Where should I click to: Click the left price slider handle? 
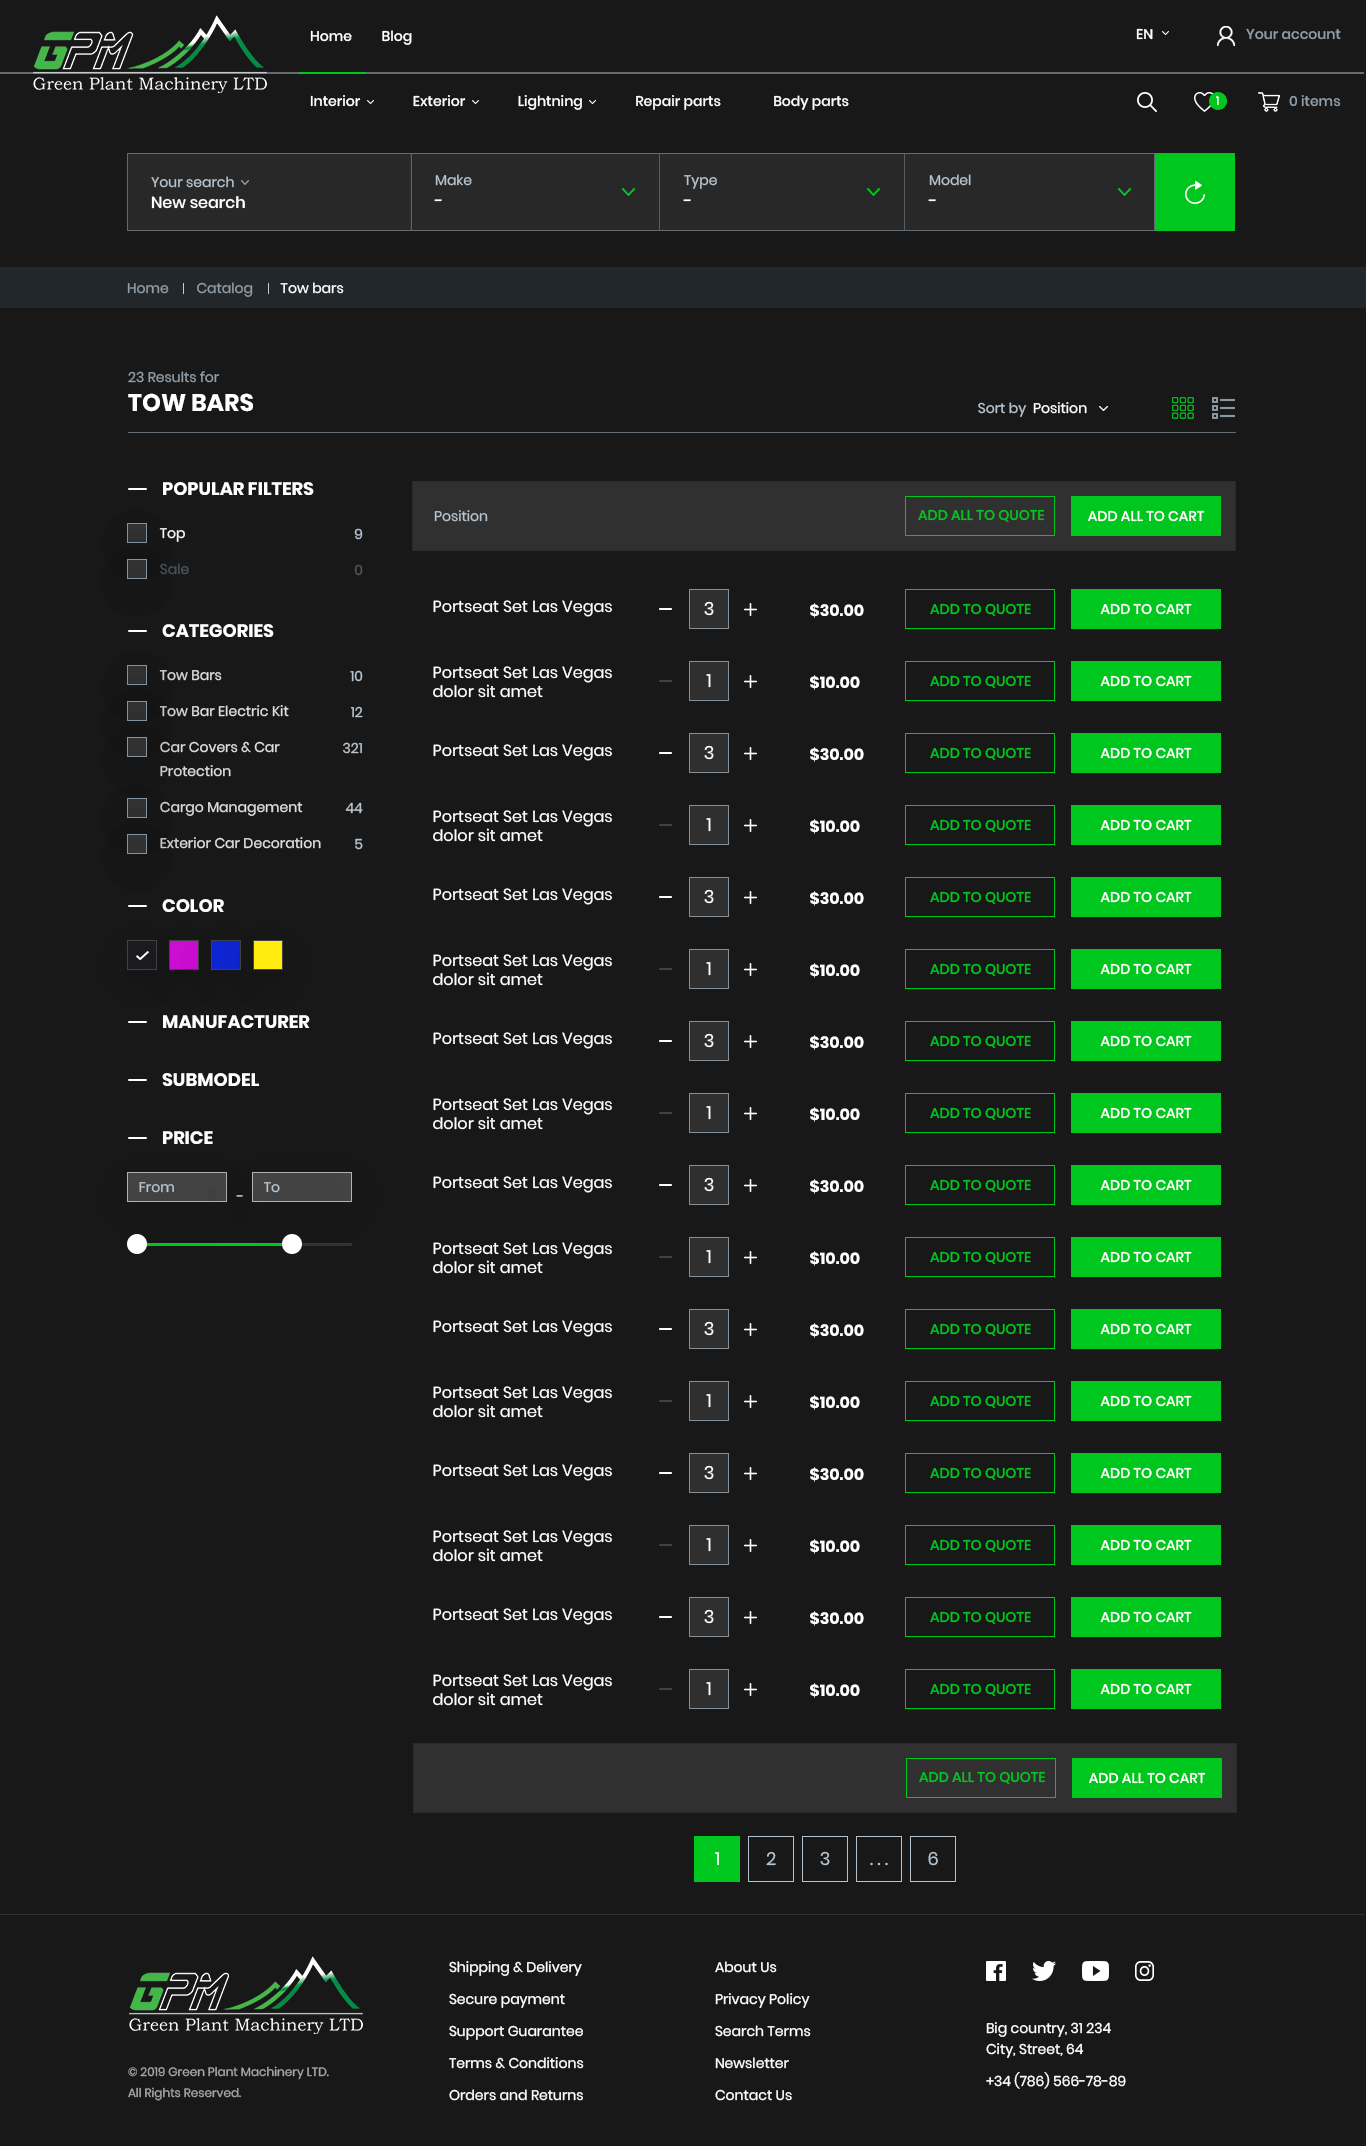pyautogui.click(x=137, y=1244)
